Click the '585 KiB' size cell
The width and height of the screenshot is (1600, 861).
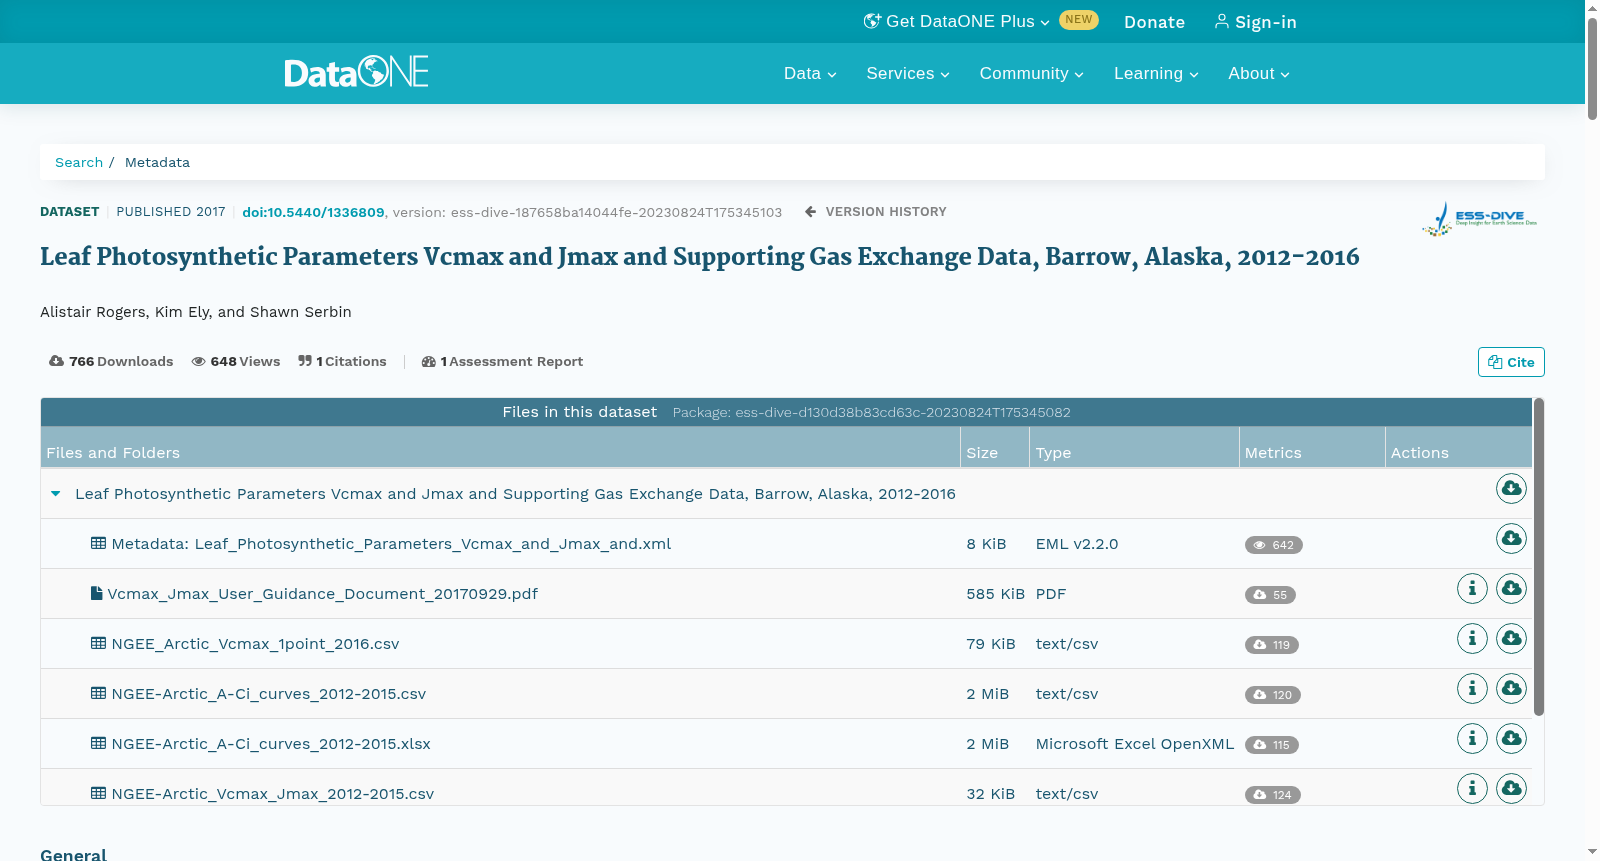point(996,594)
